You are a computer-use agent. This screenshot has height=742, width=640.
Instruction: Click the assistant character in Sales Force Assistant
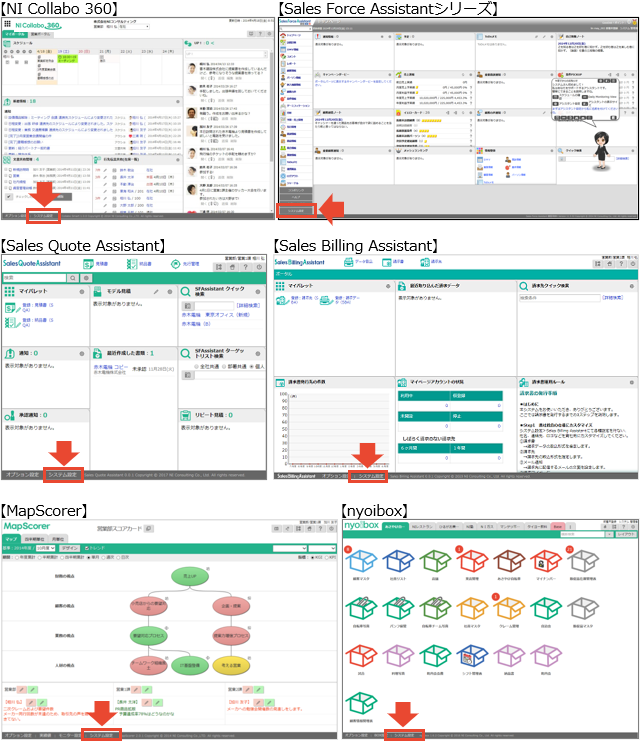click(602, 150)
